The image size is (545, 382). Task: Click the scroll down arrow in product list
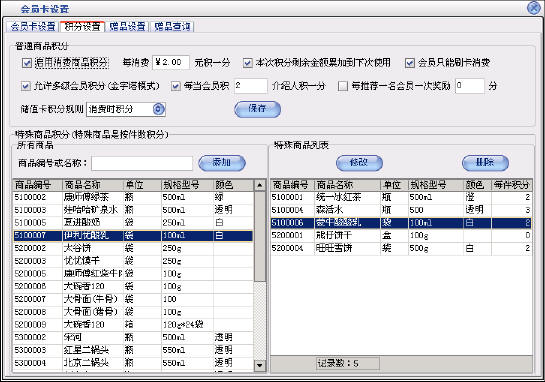(260, 365)
